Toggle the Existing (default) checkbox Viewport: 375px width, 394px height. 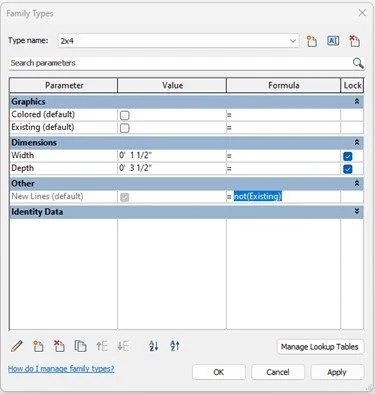(x=124, y=128)
